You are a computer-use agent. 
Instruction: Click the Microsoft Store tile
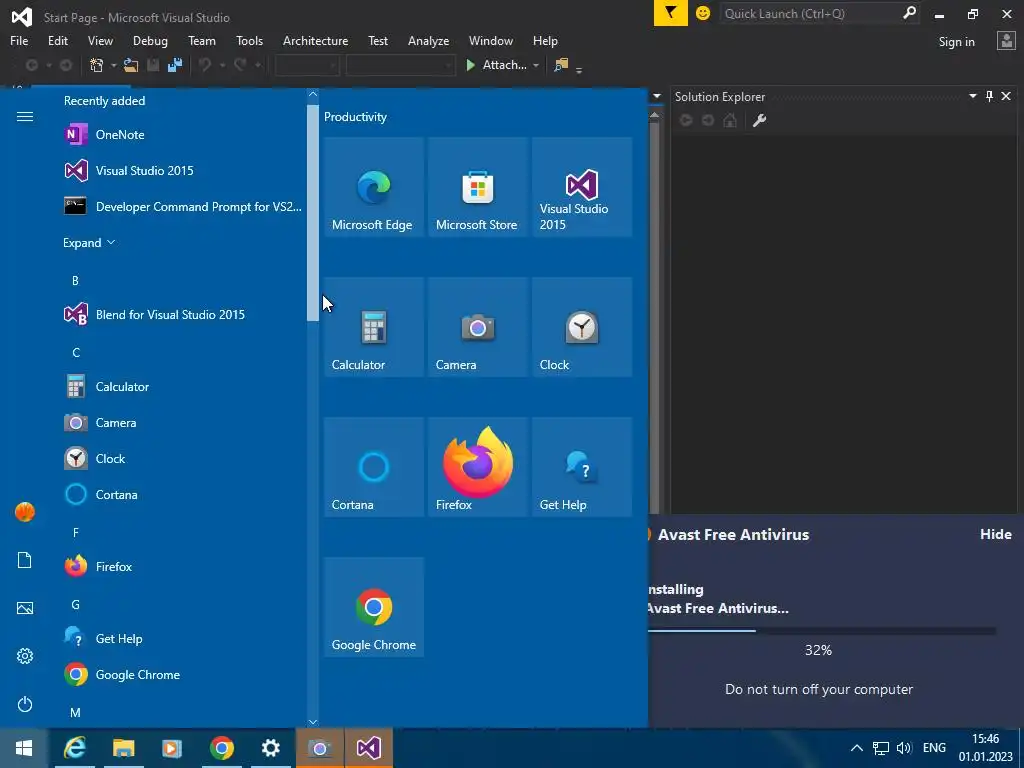click(477, 187)
